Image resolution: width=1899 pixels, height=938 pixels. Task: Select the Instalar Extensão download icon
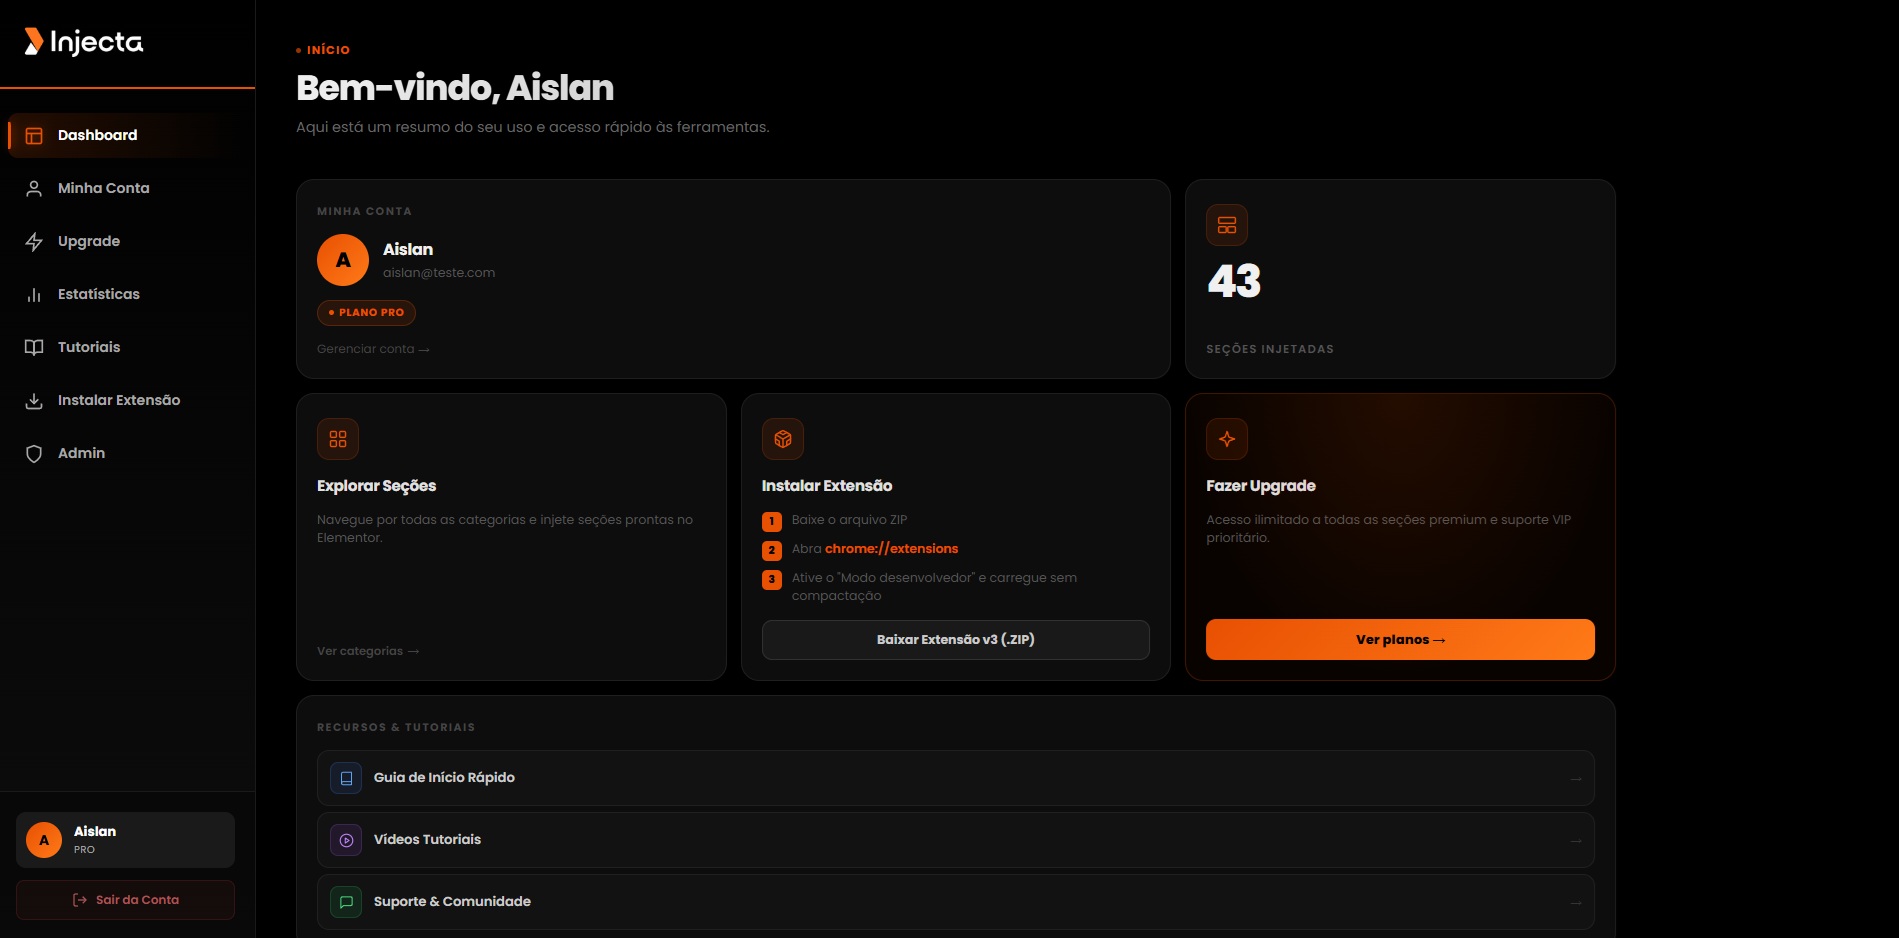34,400
